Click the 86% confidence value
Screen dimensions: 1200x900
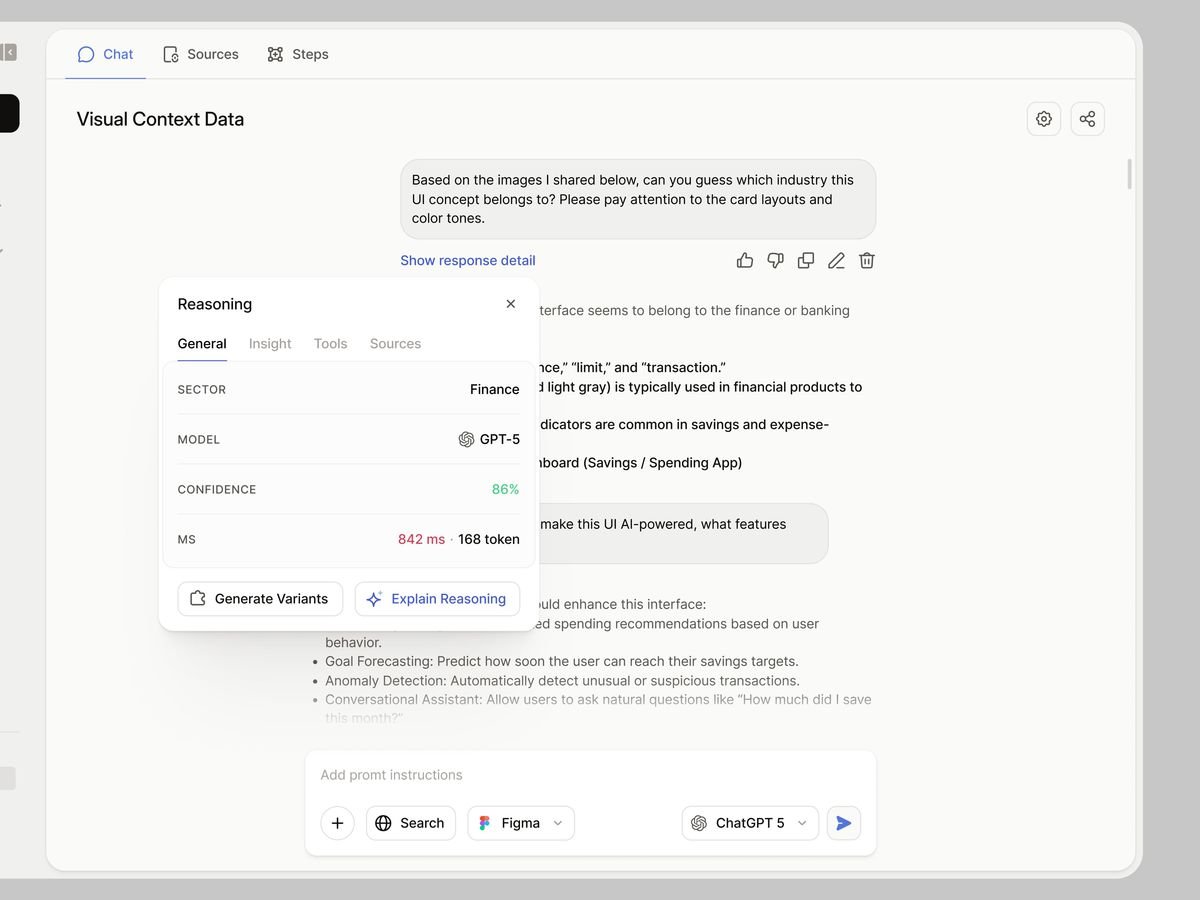(506, 489)
